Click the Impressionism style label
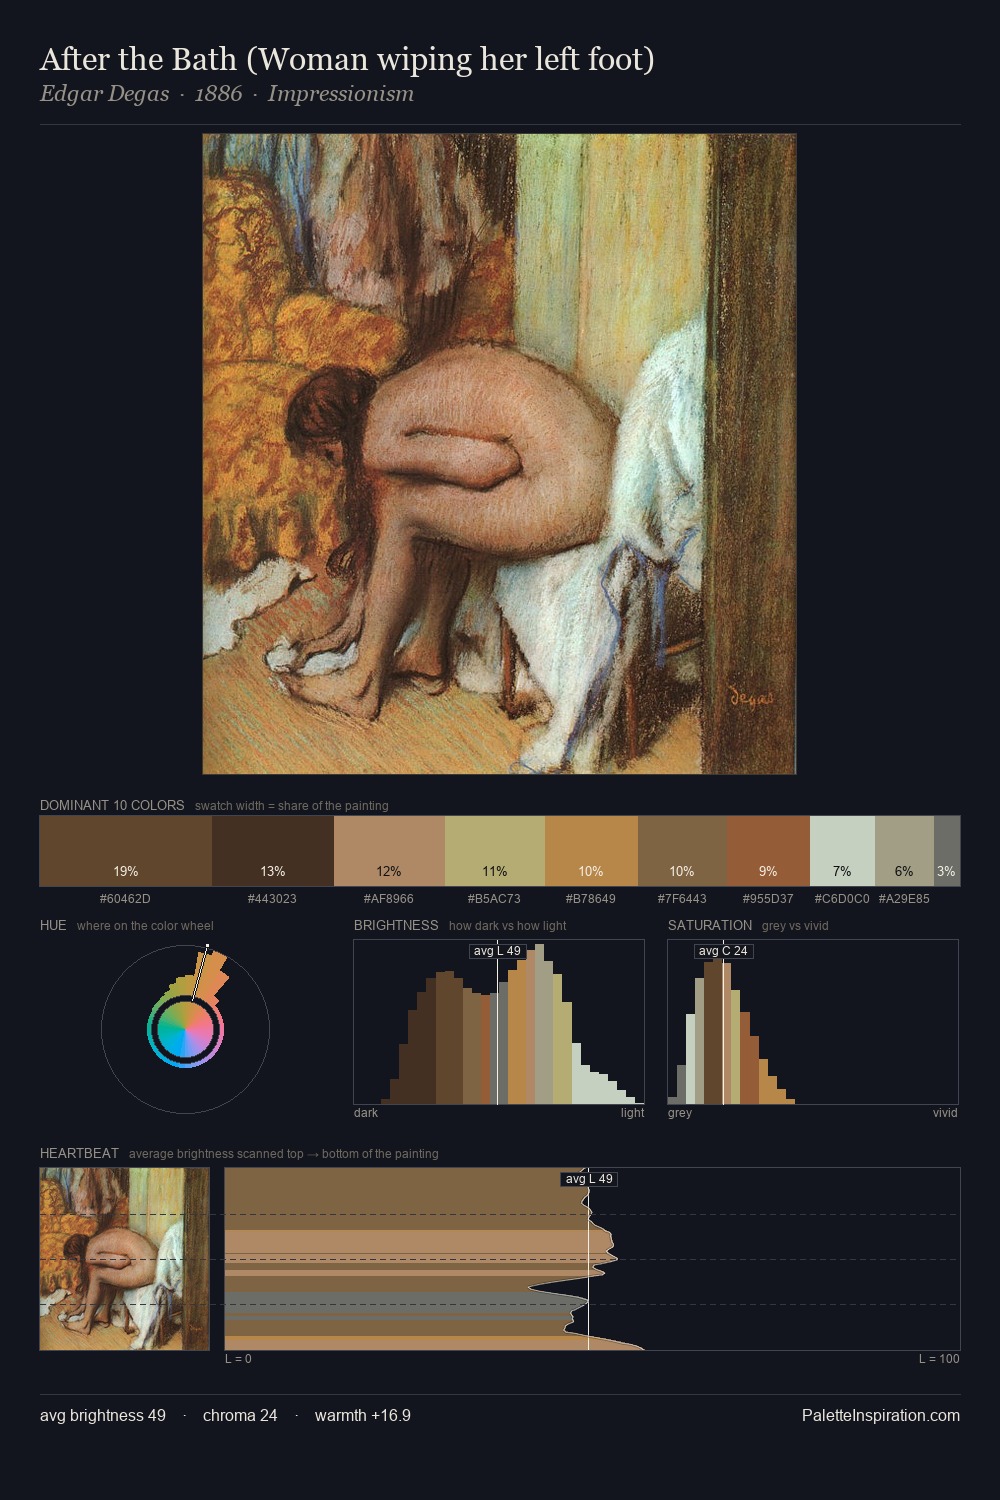 click(x=341, y=94)
